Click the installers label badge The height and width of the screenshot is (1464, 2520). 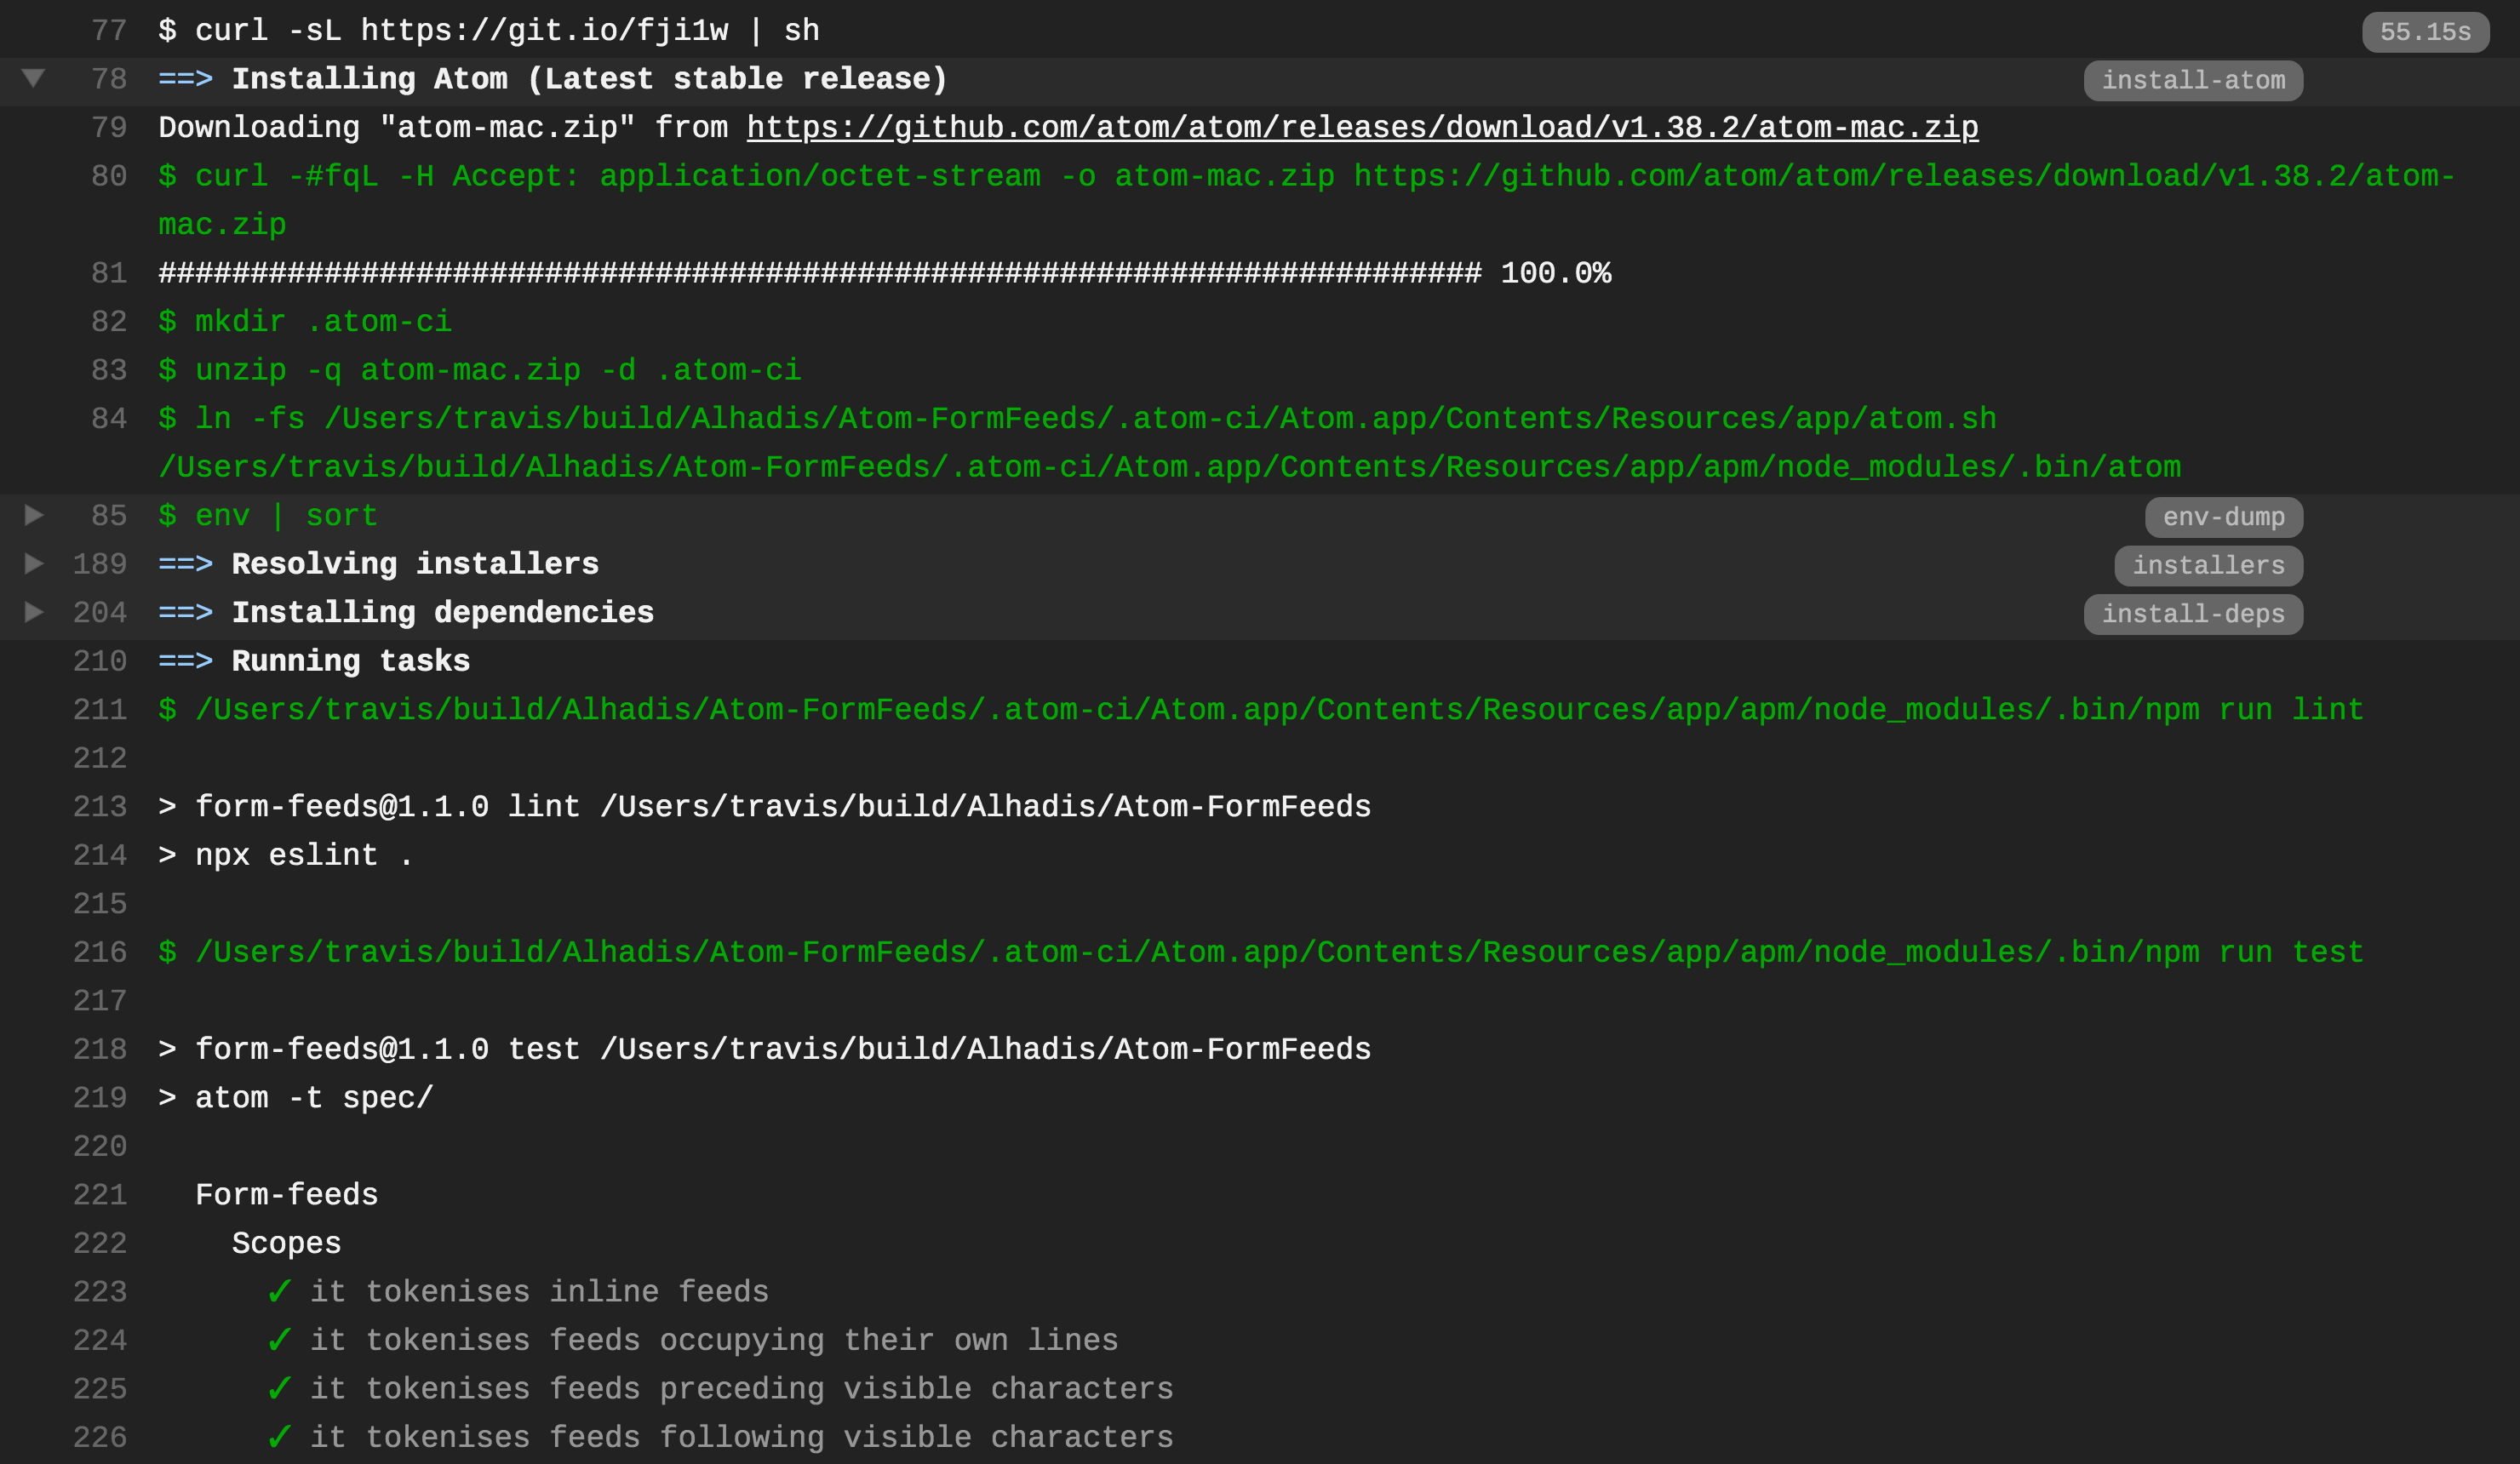[x=2208, y=566]
